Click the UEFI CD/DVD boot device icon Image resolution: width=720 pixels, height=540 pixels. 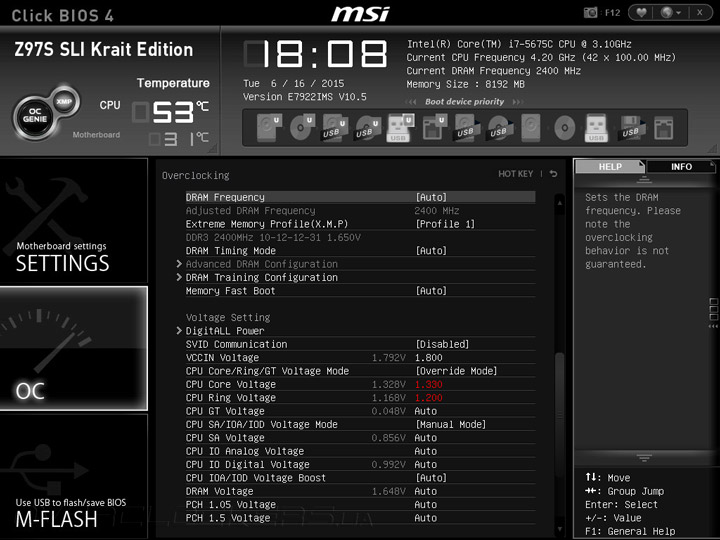[x=302, y=127]
